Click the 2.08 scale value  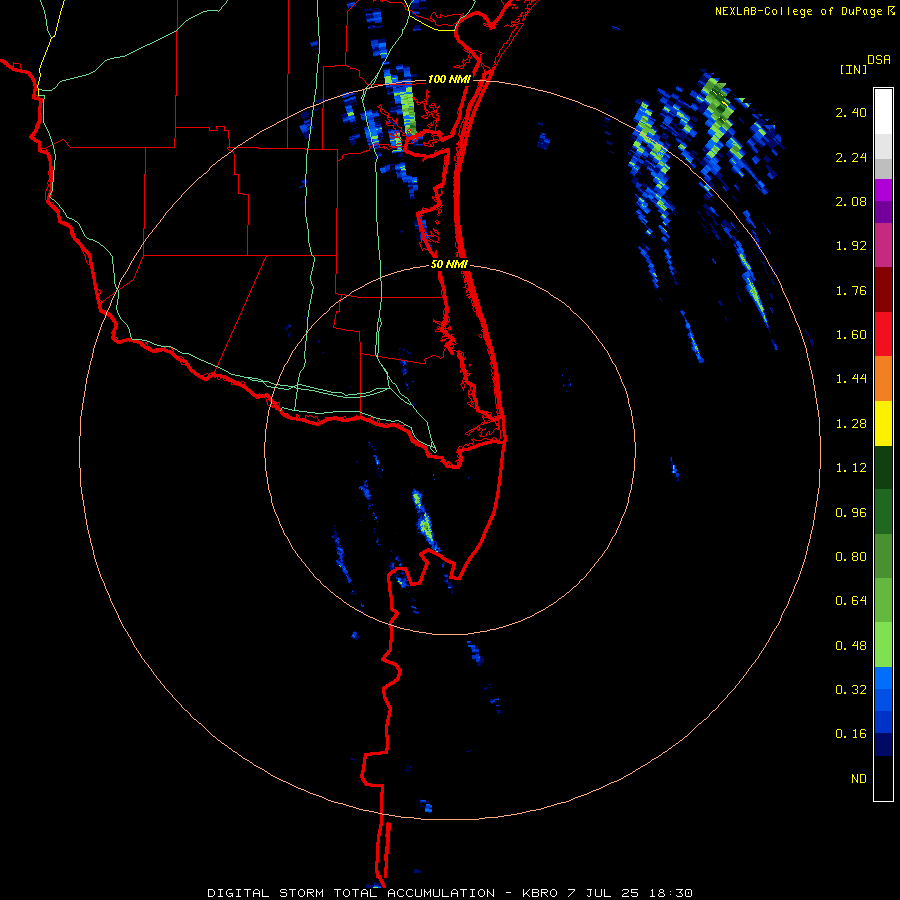click(851, 201)
